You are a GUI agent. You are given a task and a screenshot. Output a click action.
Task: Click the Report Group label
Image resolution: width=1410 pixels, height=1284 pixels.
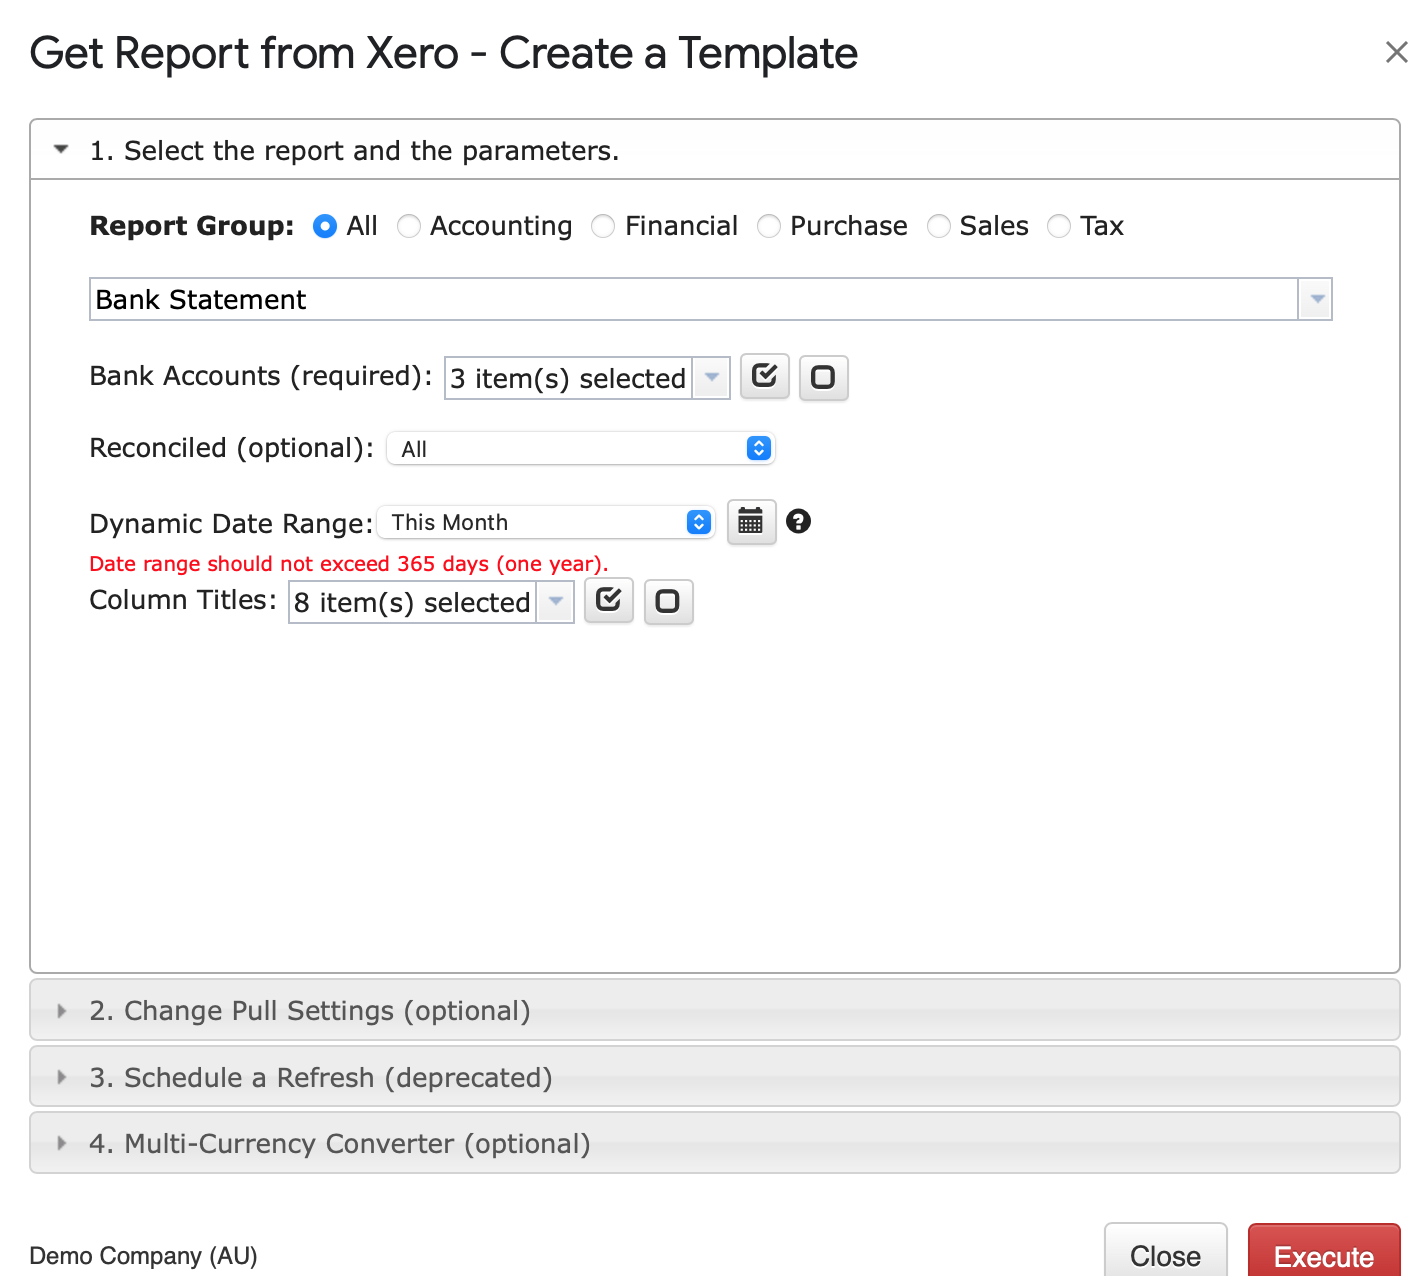pyautogui.click(x=192, y=226)
